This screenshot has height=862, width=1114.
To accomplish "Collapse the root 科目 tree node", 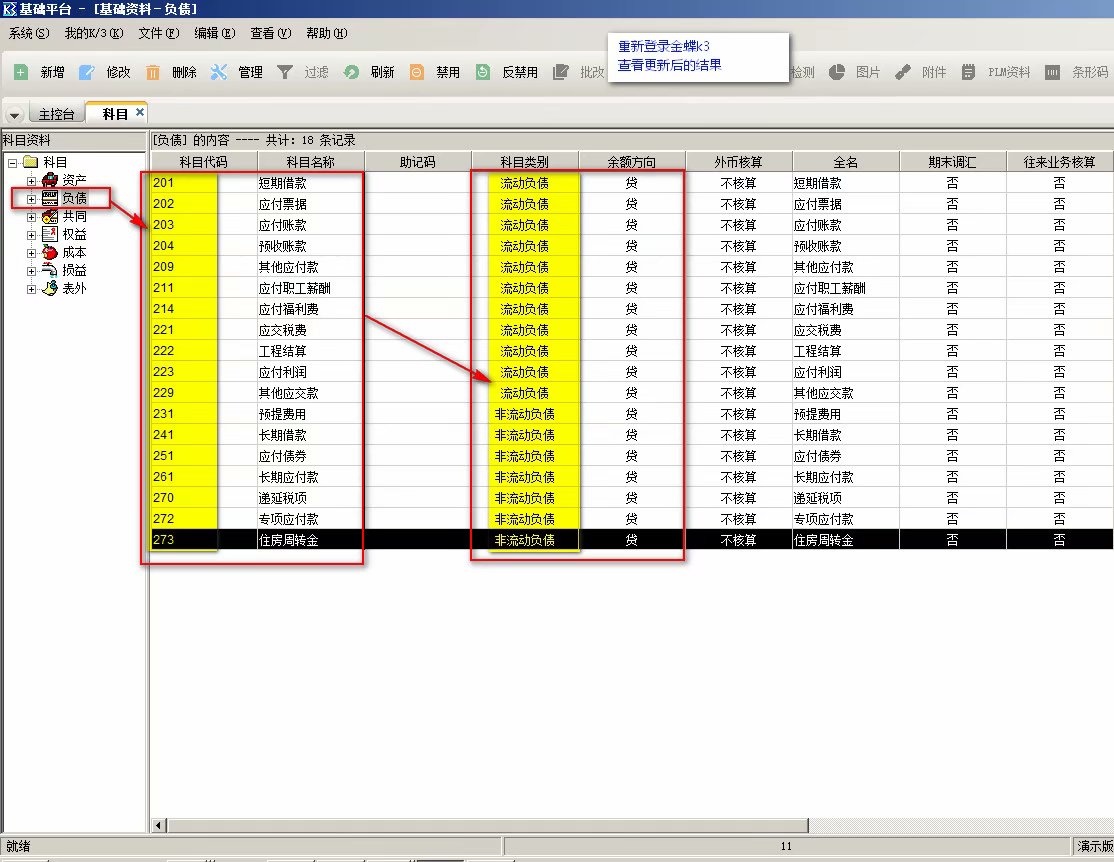I will pos(12,163).
